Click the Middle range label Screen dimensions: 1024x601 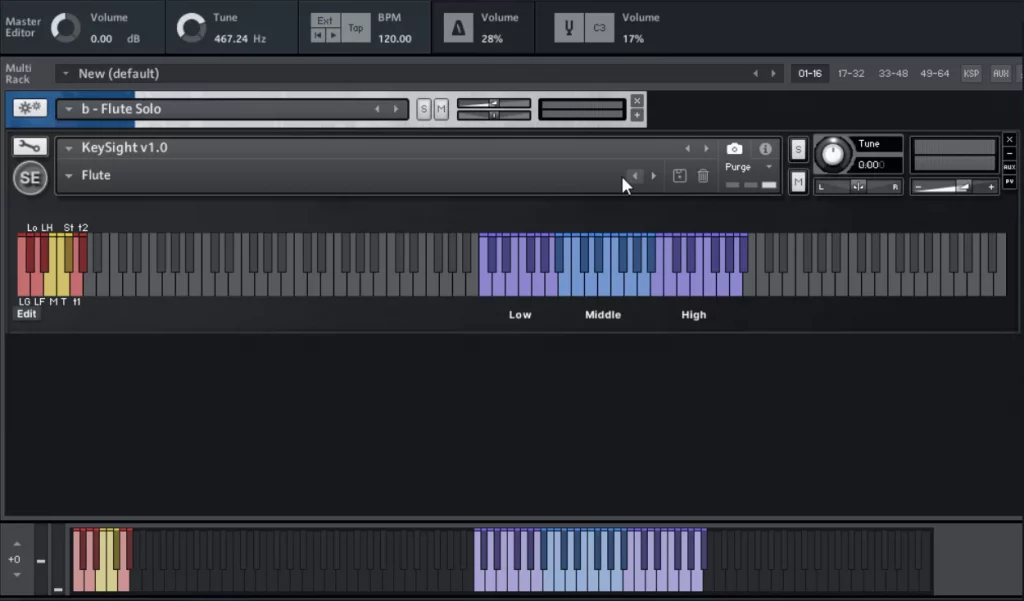(x=603, y=315)
